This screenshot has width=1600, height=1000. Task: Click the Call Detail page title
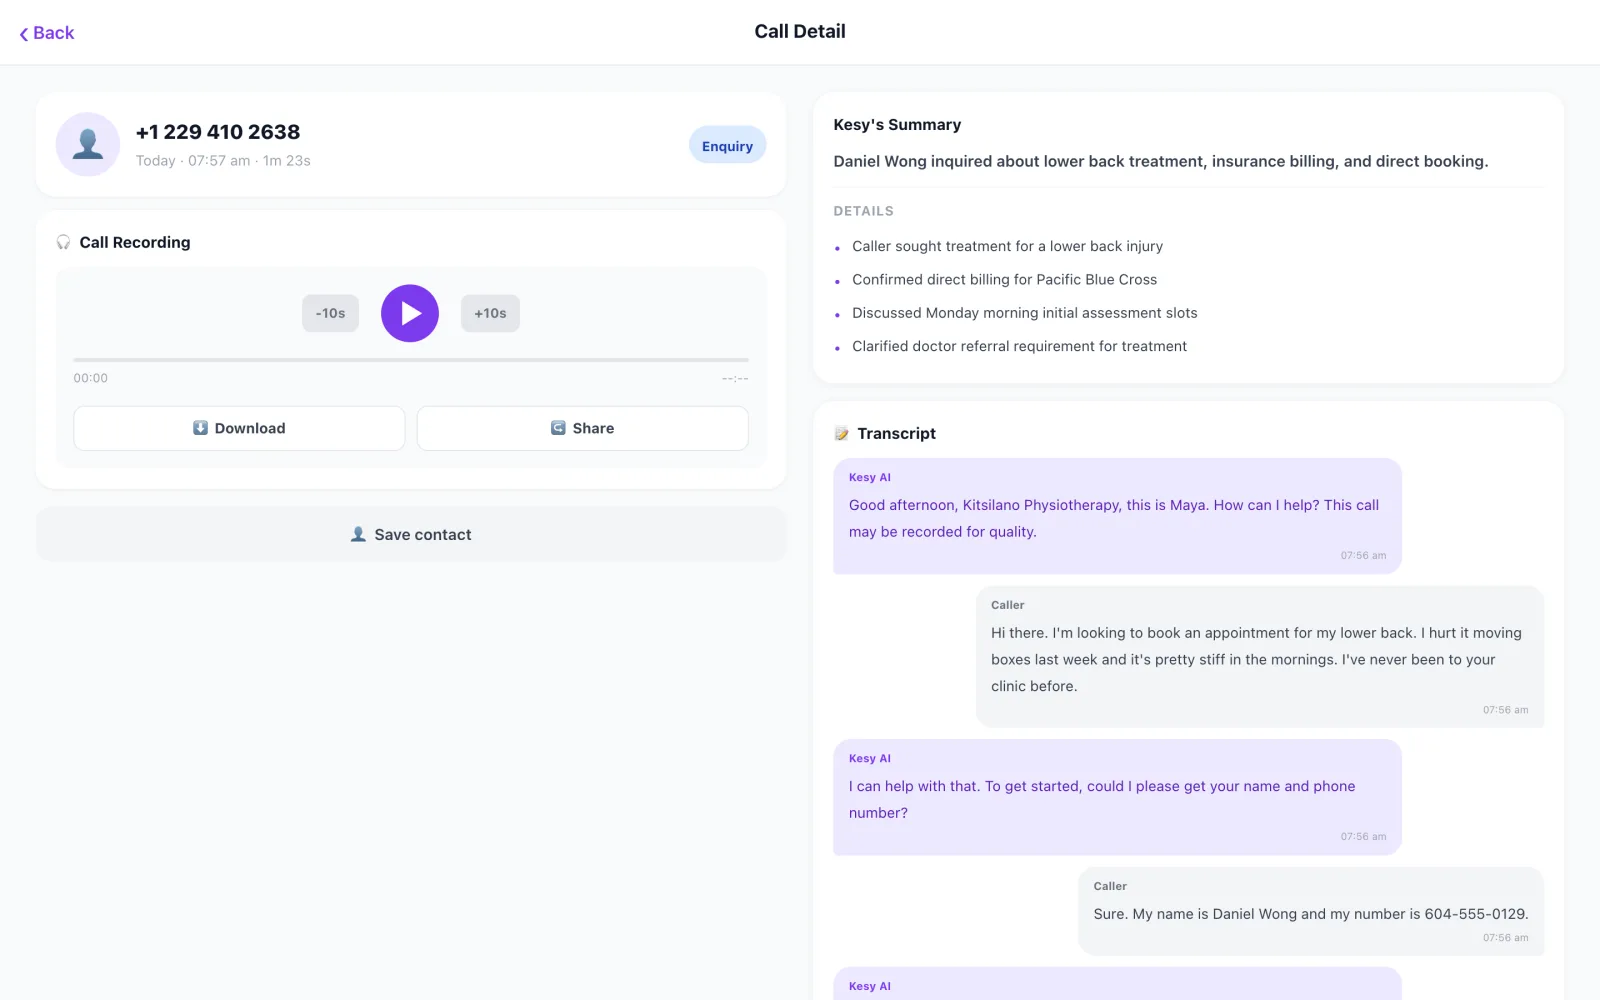(x=800, y=32)
